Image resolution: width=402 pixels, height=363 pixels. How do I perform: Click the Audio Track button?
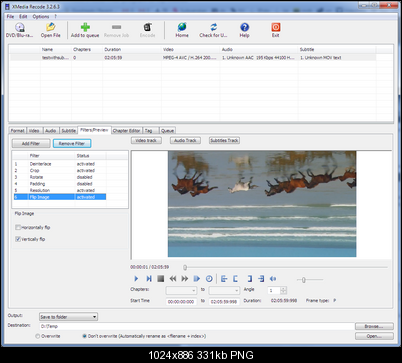[185, 140]
